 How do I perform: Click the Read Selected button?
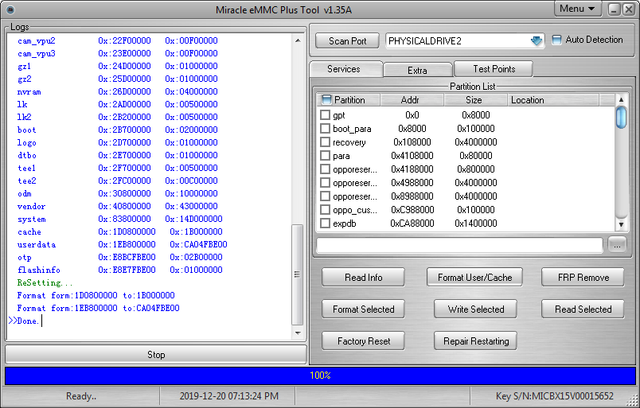583,309
